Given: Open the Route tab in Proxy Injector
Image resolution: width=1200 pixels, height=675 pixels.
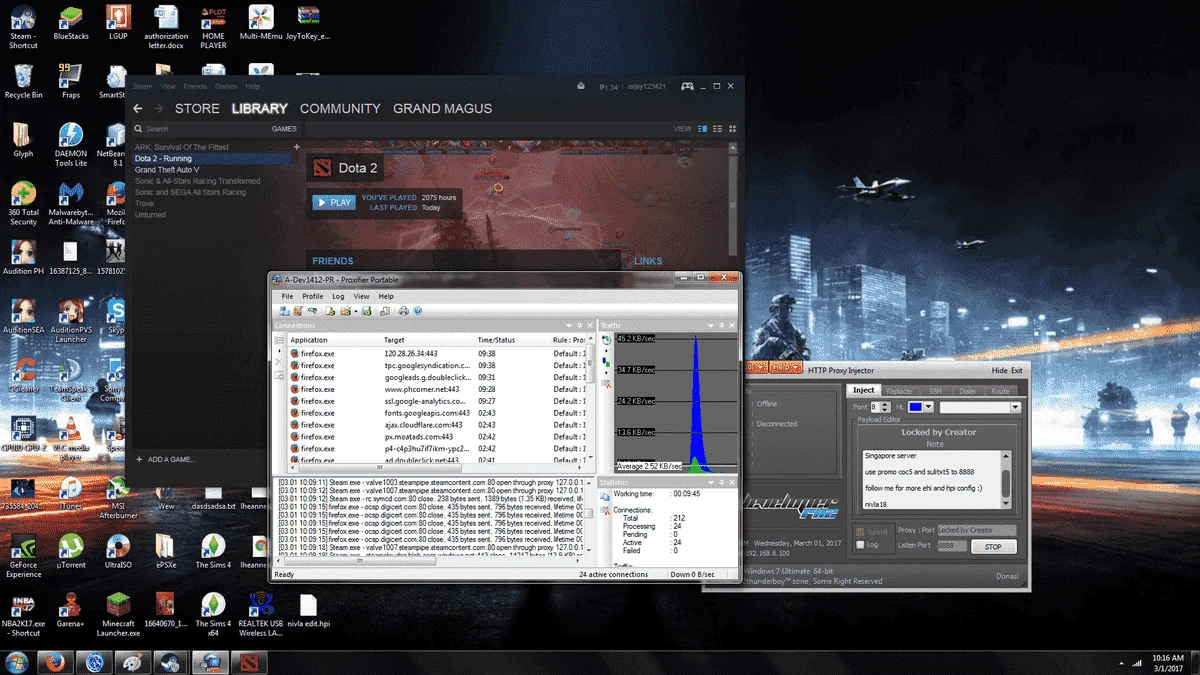Looking at the screenshot, I should (x=1000, y=391).
